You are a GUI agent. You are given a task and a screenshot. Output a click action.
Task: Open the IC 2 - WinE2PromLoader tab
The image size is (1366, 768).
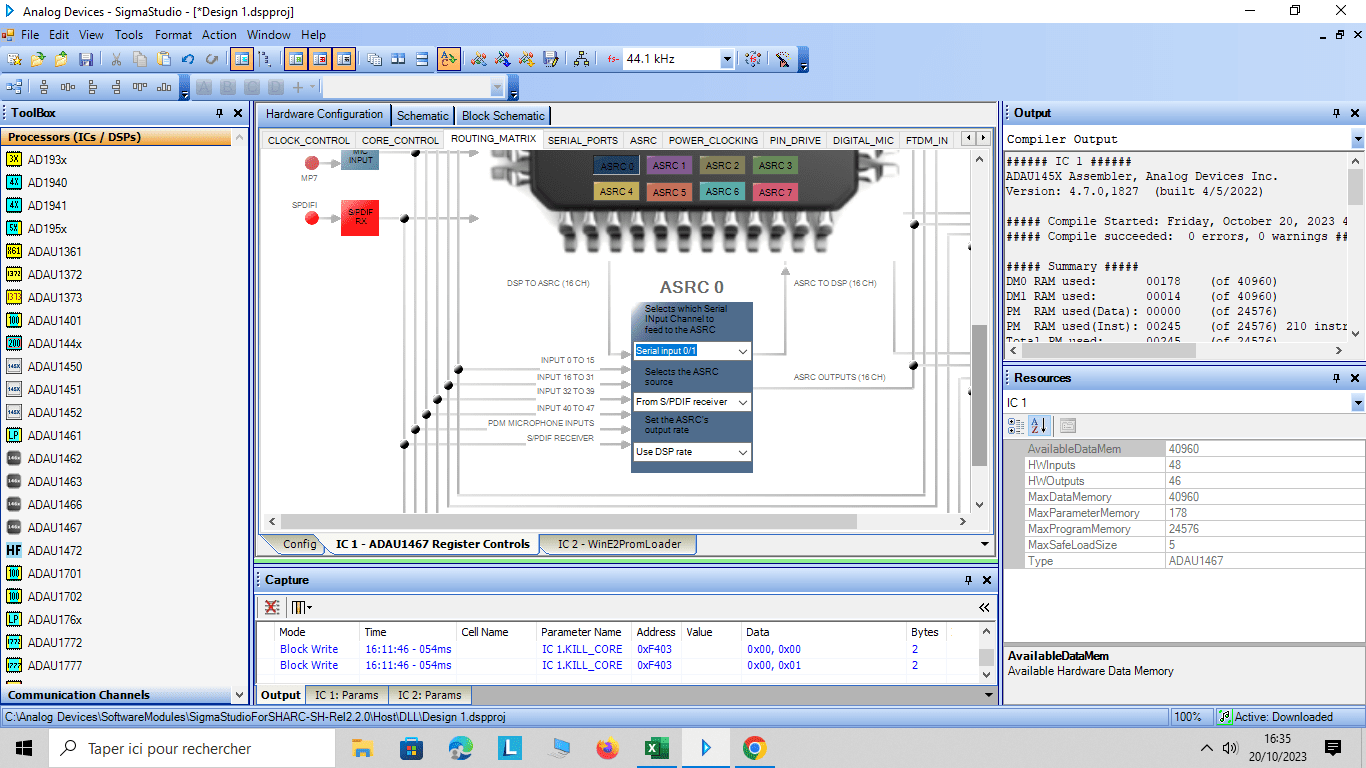tap(619, 544)
